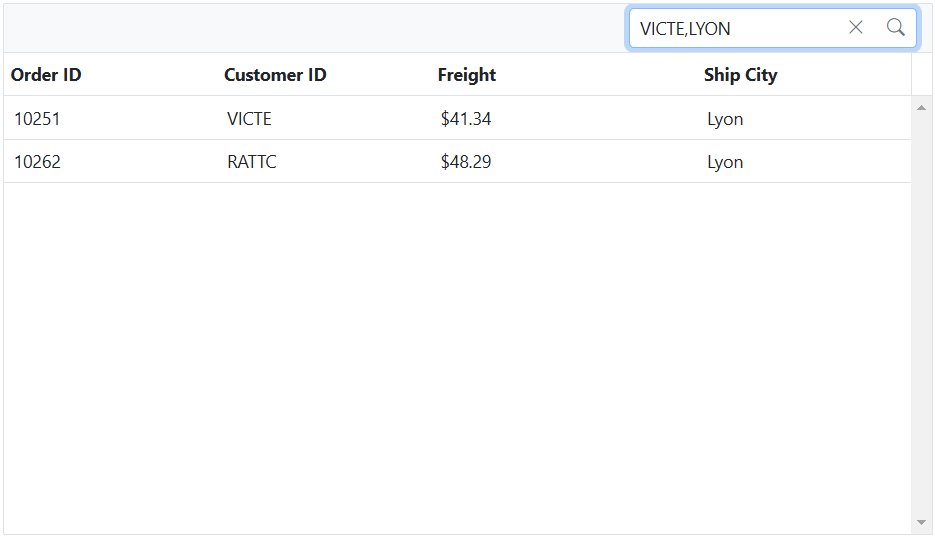
Task: Select the $41.34 freight cell
Action: tap(564, 118)
